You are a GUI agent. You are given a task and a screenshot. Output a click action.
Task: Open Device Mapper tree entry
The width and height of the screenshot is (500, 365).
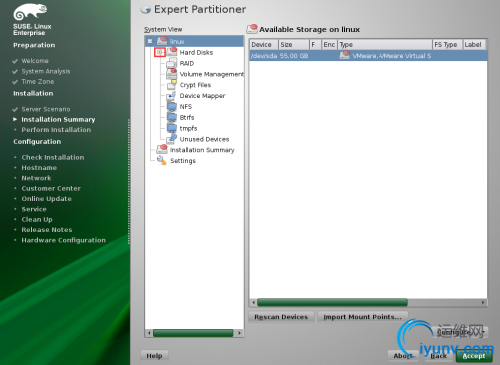coord(202,96)
